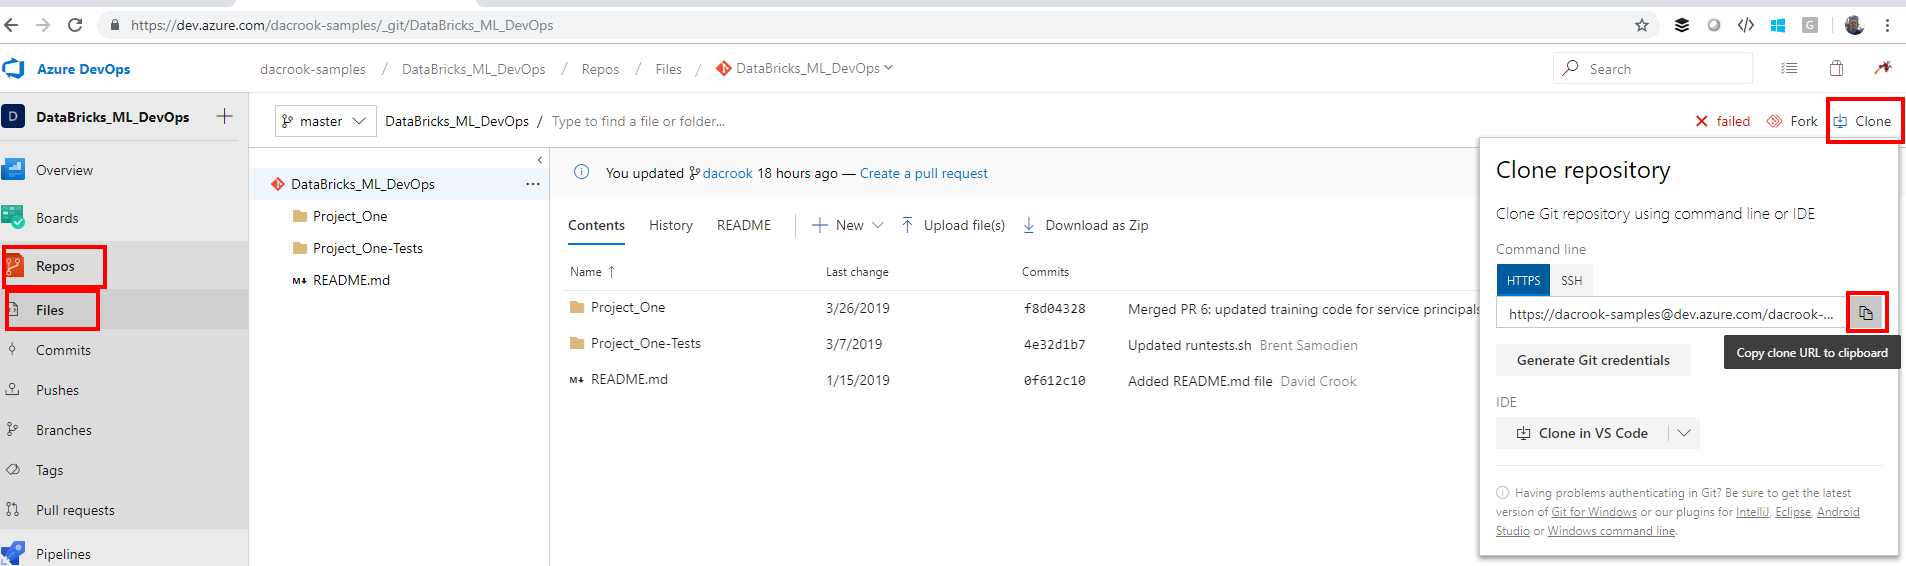Open Pipelines in the sidebar
This screenshot has height=566, width=1906.
point(63,554)
